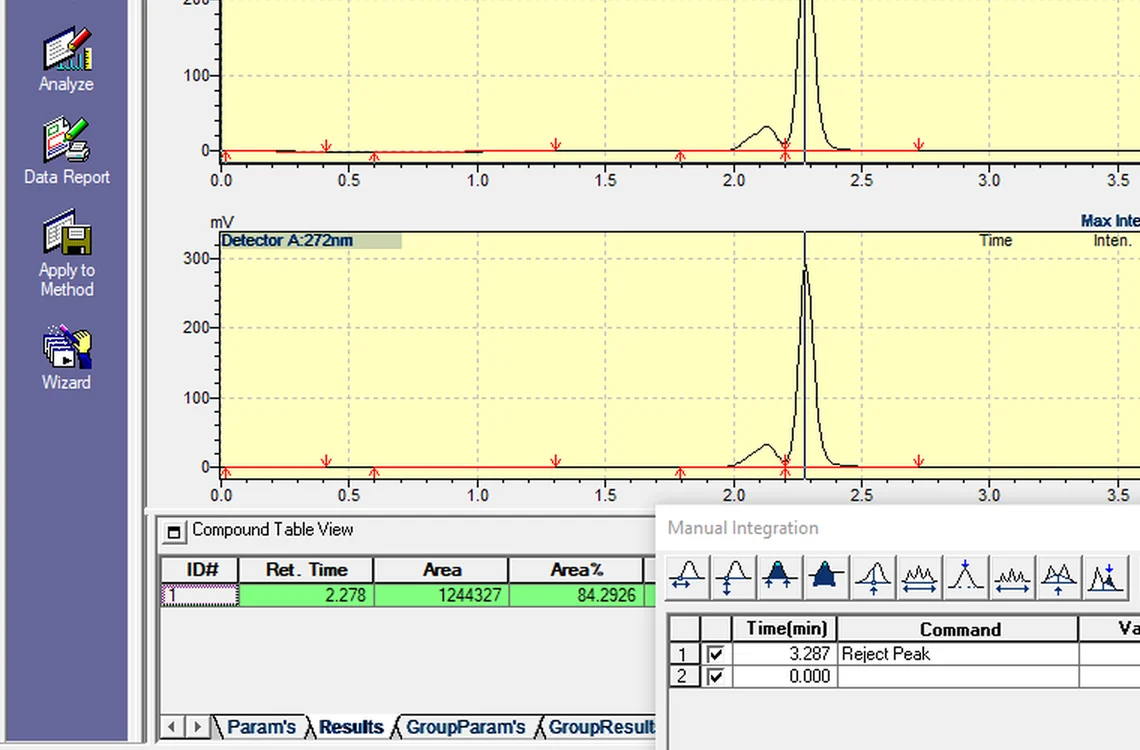This screenshot has width=1140, height=750.
Task: Click the ID# column header
Action: point(201,570)
